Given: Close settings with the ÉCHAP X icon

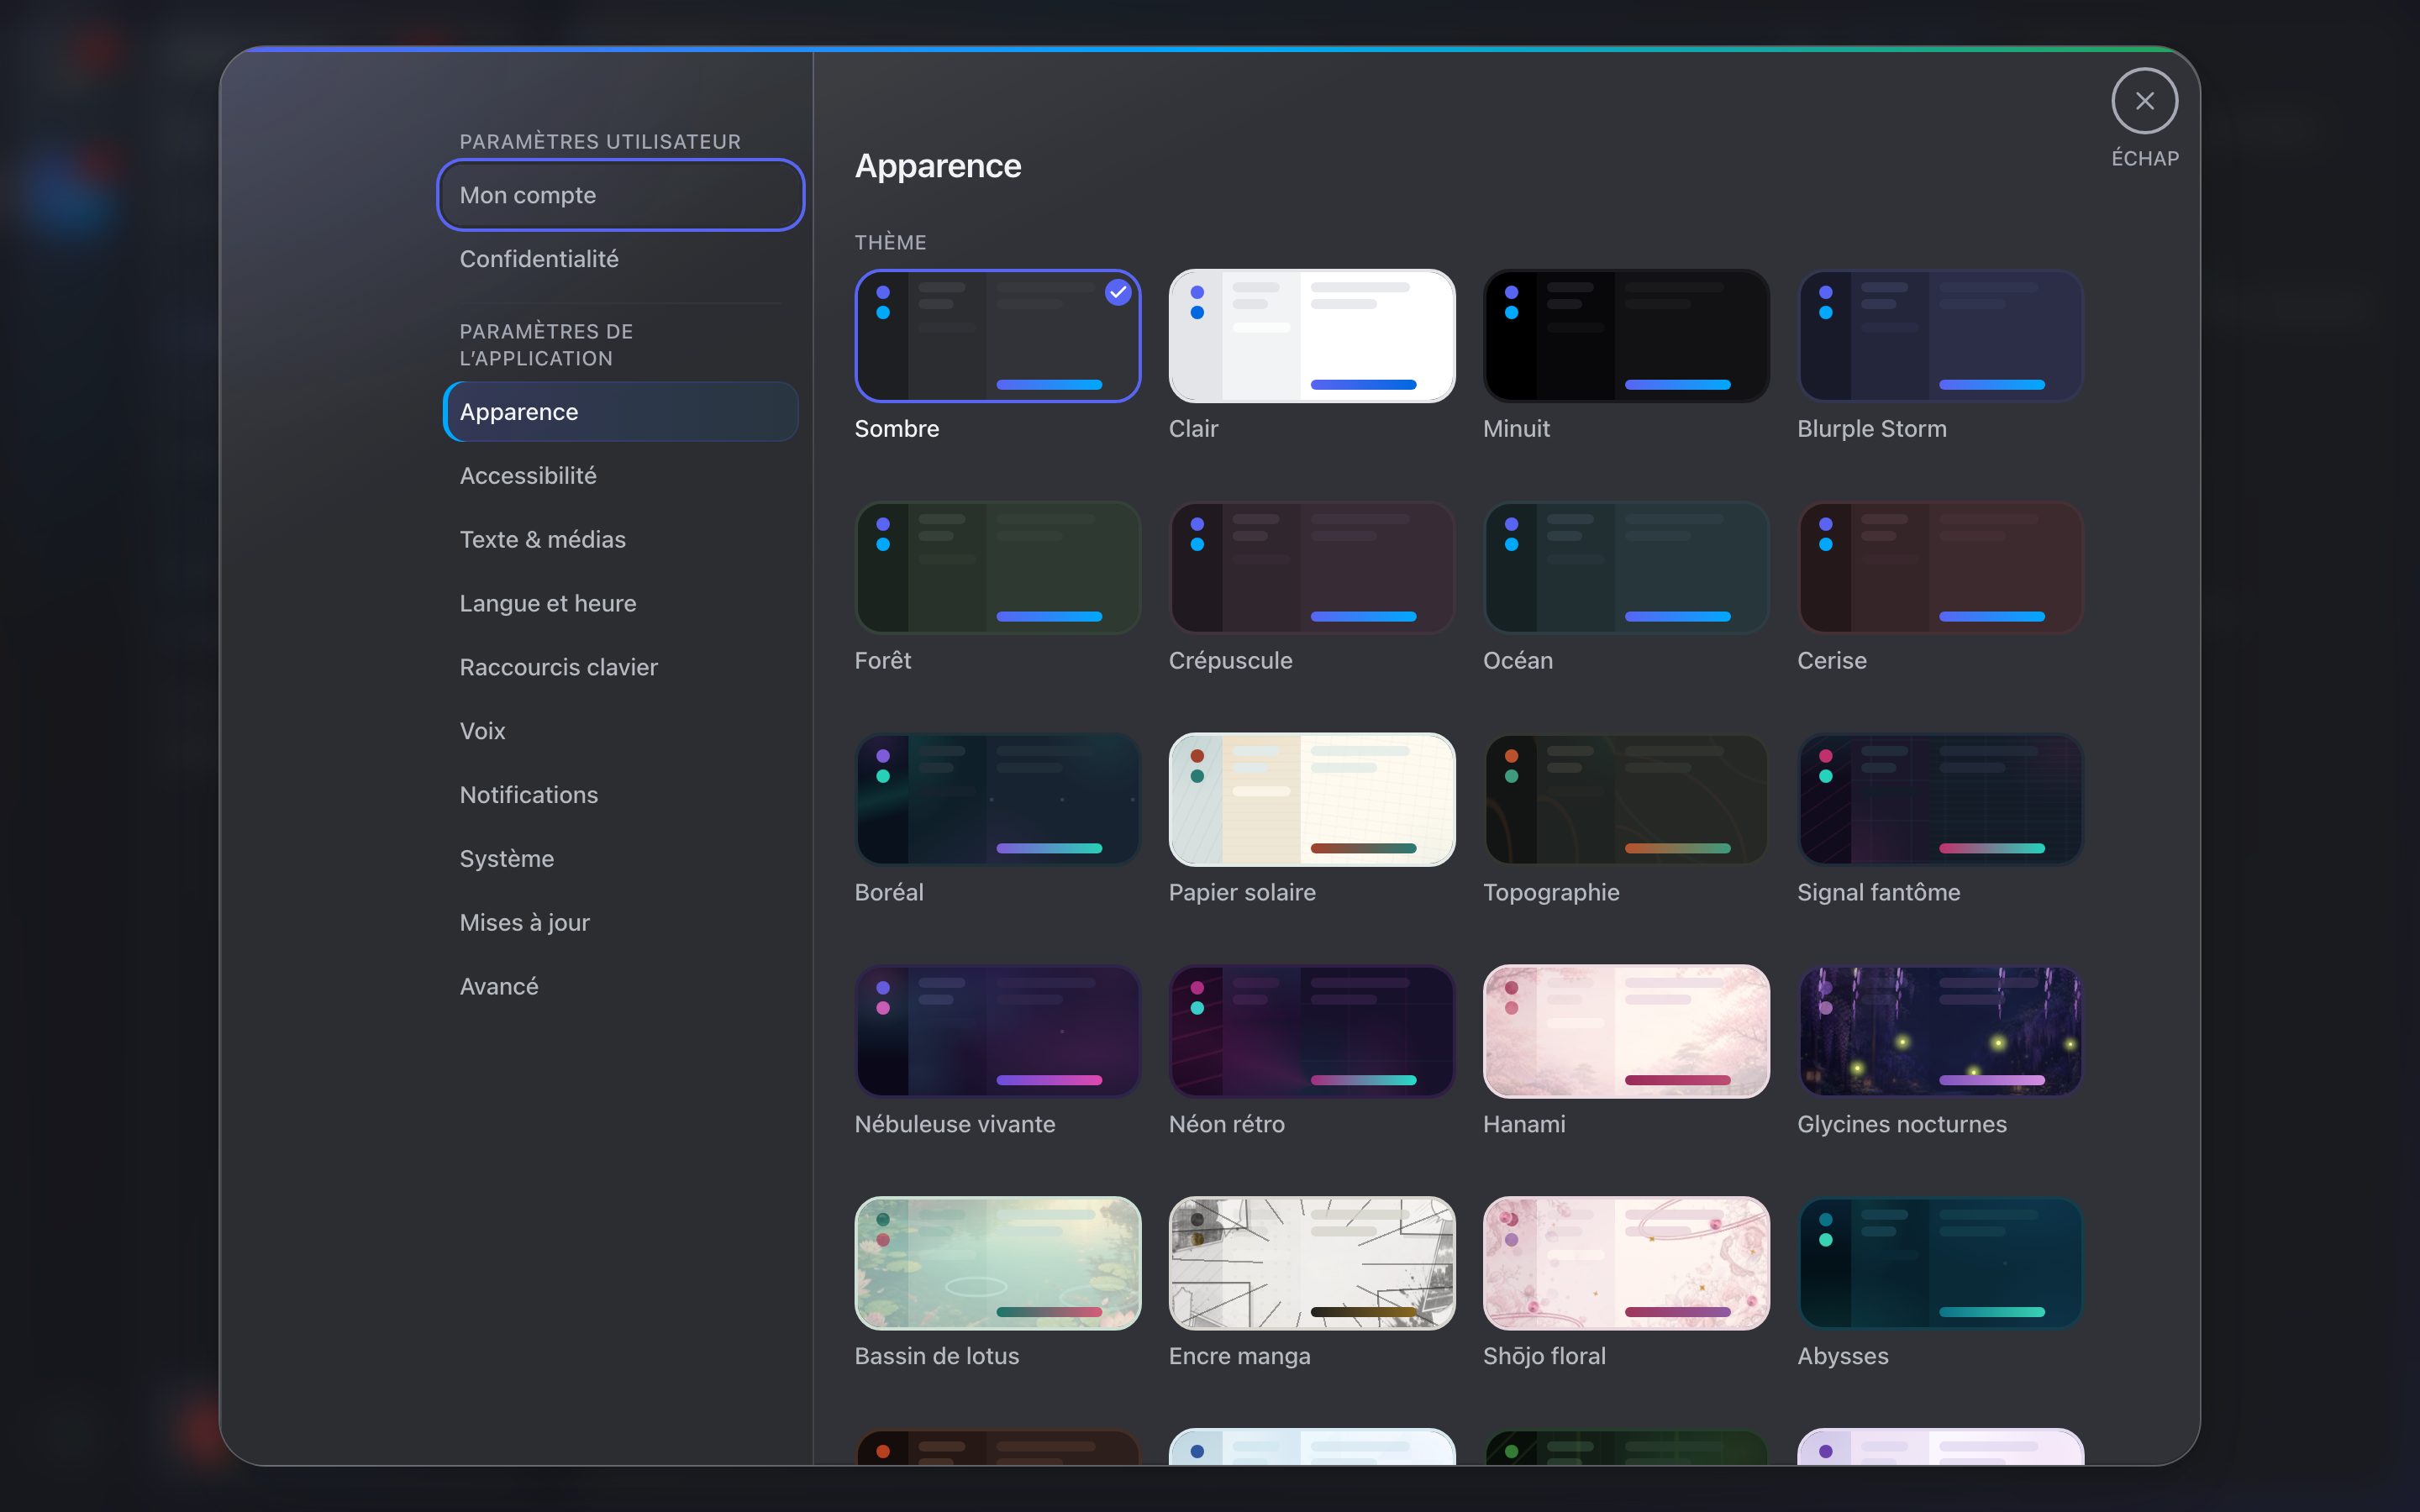Looking at the screenshot, I should pyautogui.click(x=2144, y=101).
